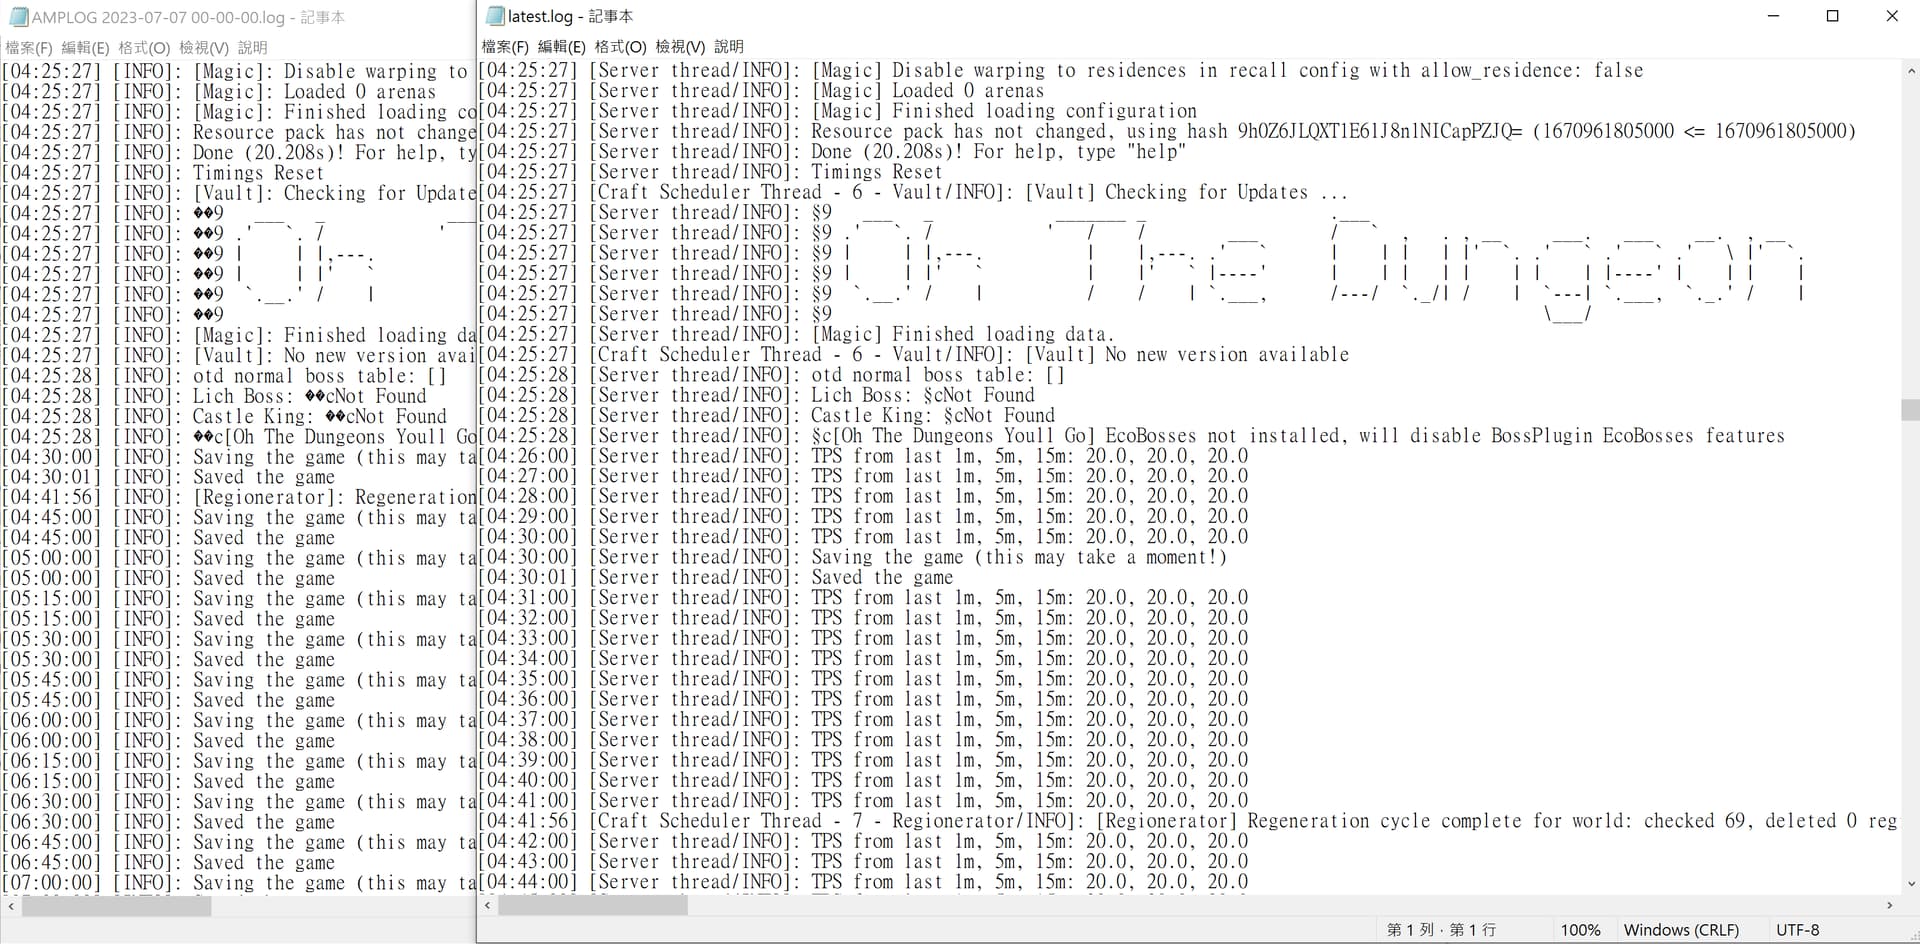Open 格式(O) menu in latest.log window
This screenshot has width=1920, height=944.
coord(620,47)
